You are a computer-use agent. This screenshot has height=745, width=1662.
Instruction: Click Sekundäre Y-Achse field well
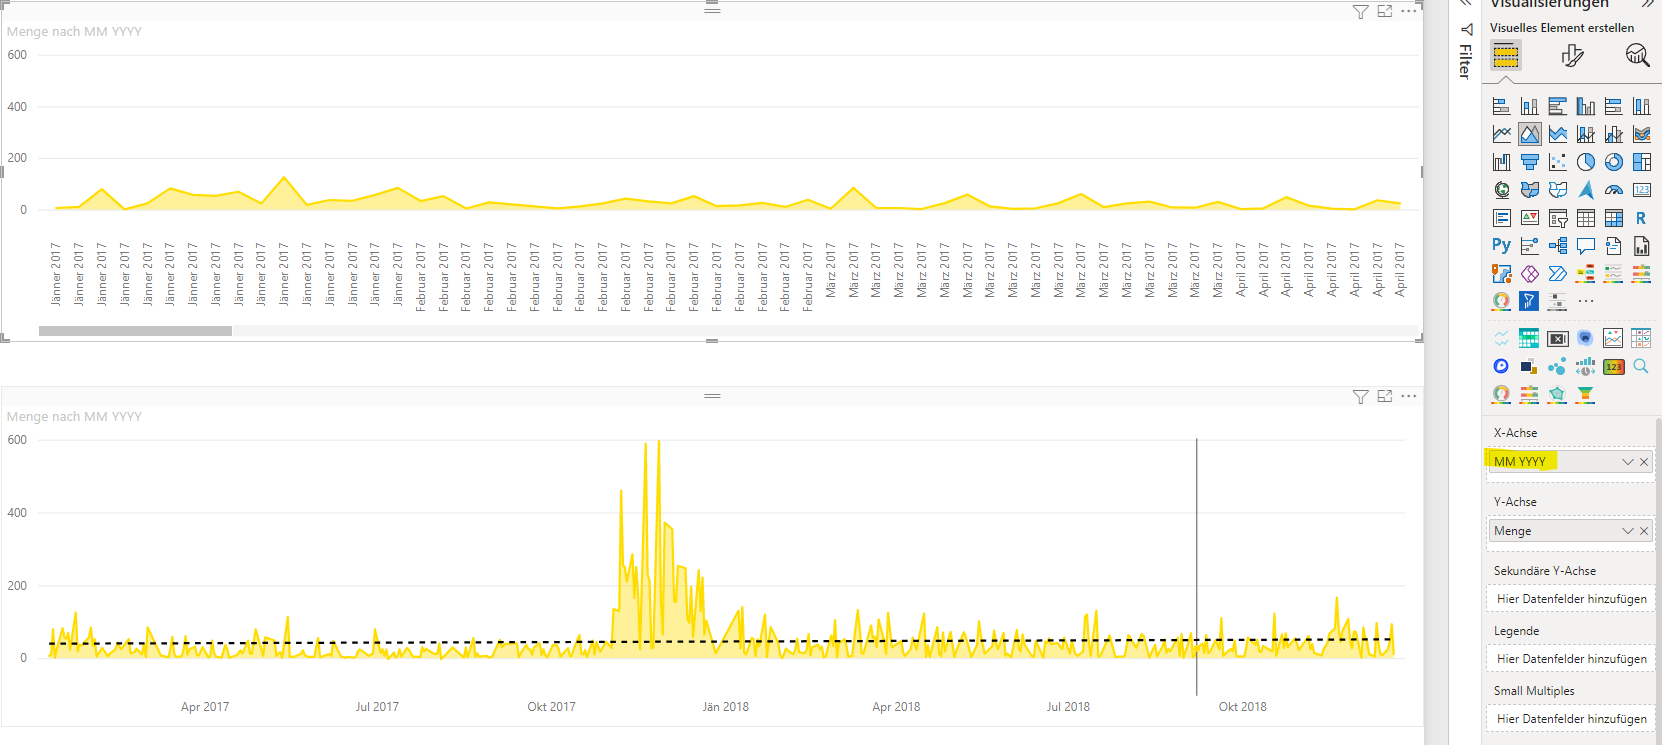[1570, 599]
